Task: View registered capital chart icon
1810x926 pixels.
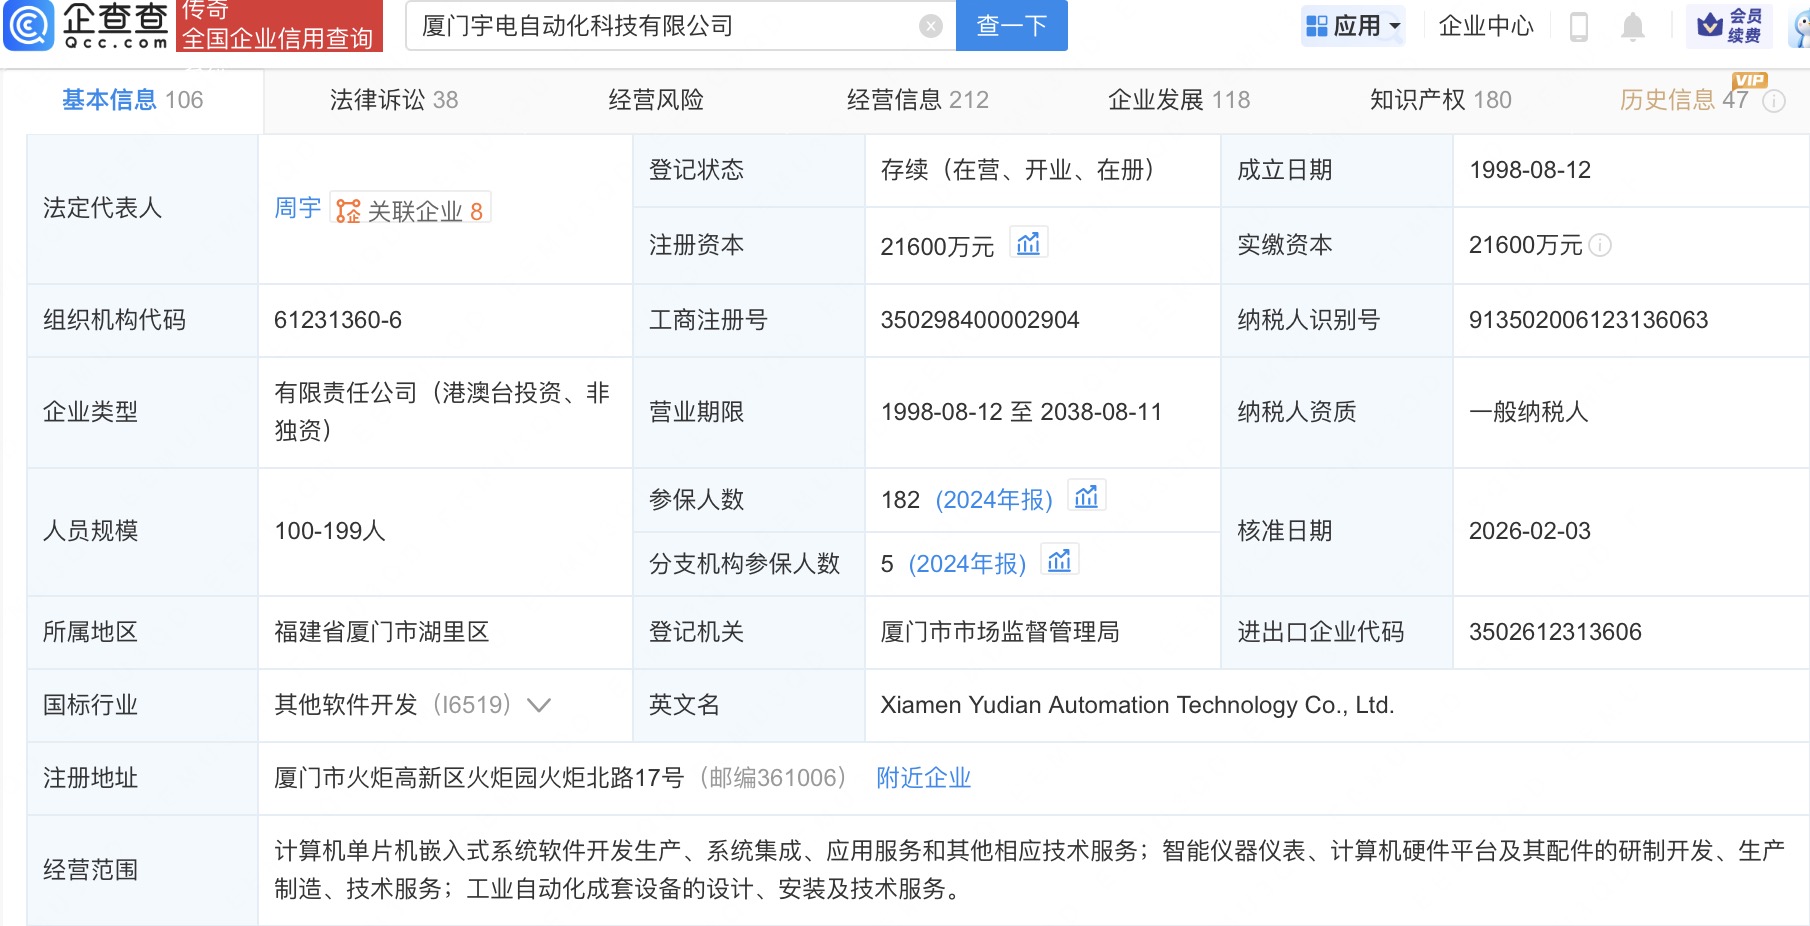Action: click(x=1028, y=244)
